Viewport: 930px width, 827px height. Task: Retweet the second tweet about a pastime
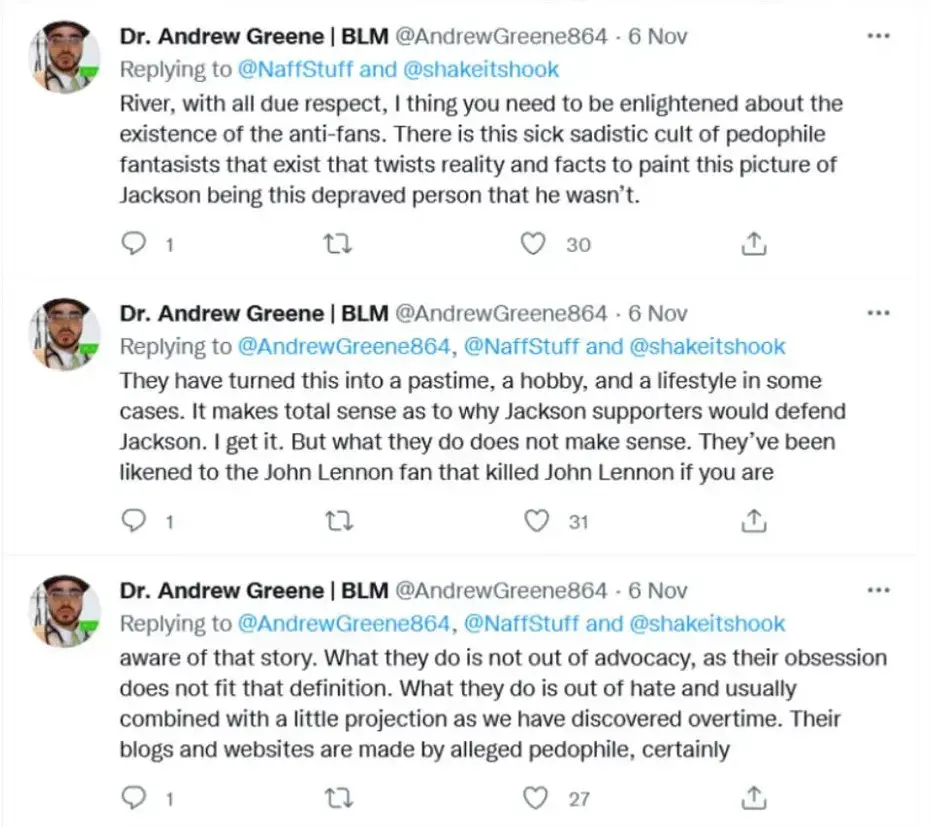point(340,520)
